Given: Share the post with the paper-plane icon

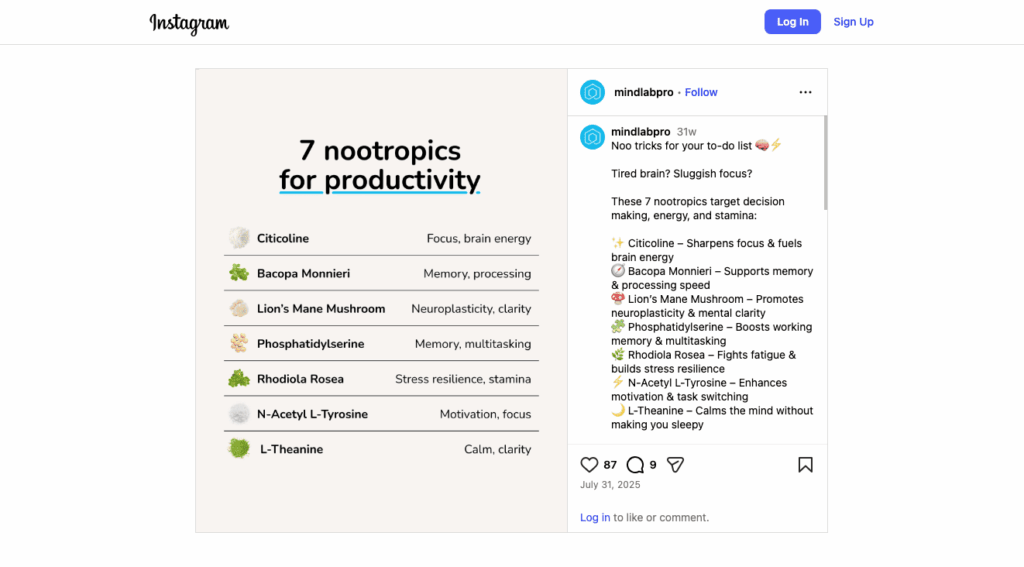Looking at the screenshot, I should click(x=675, y=464).
